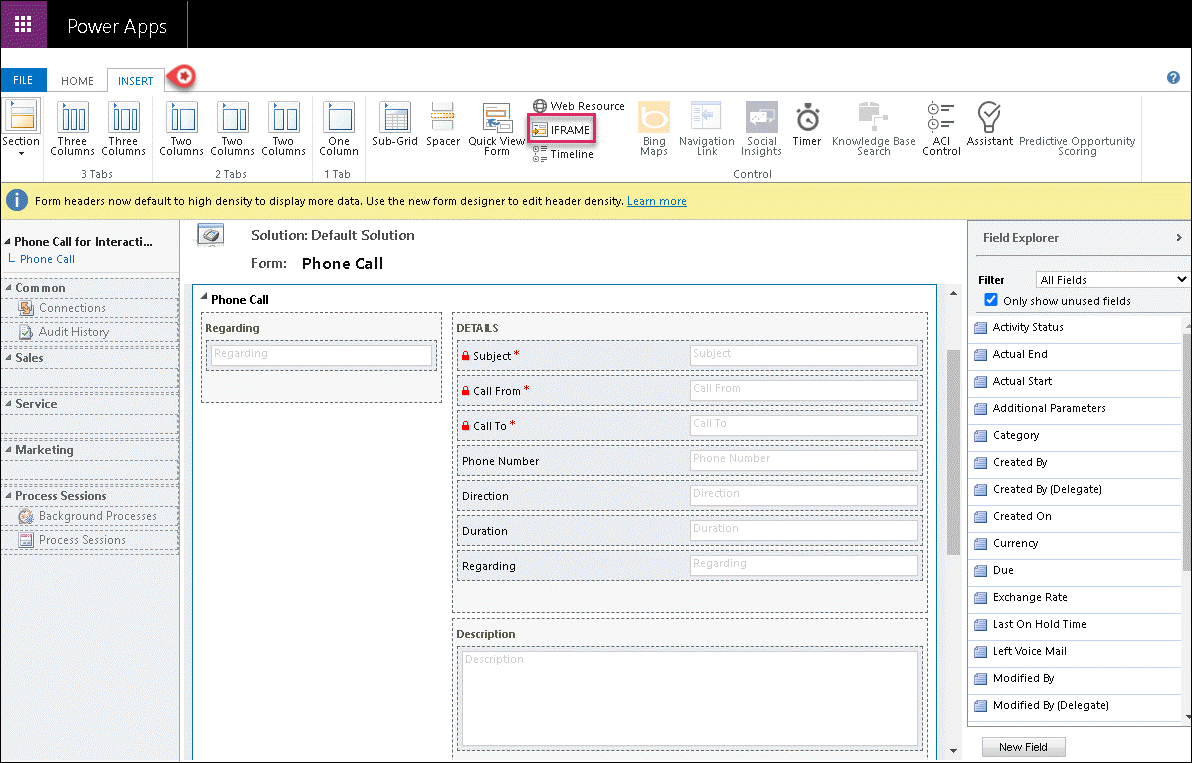Open the Power Apps app launcher waffle
Viewport: 1192px width, 763px height.
click(23, 24)
